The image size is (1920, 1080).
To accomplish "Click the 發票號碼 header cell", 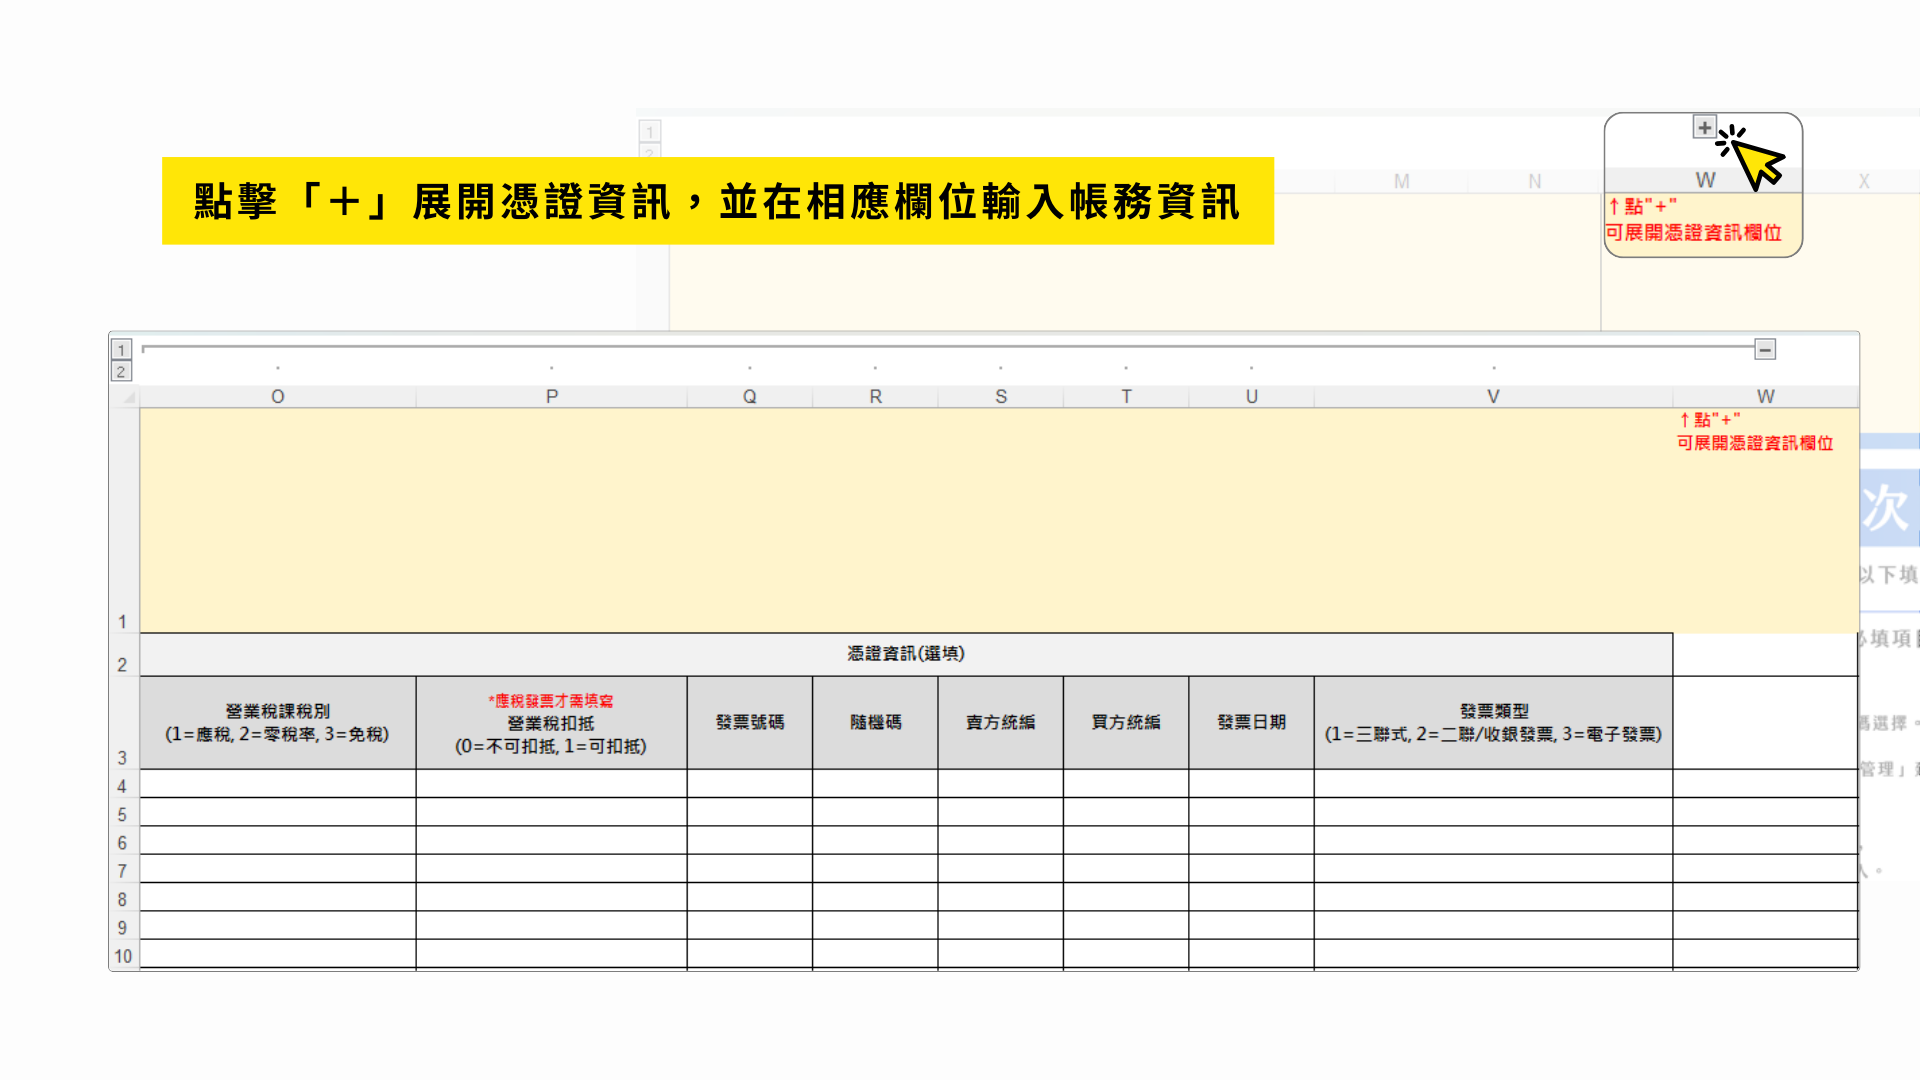I will point(749,722).
